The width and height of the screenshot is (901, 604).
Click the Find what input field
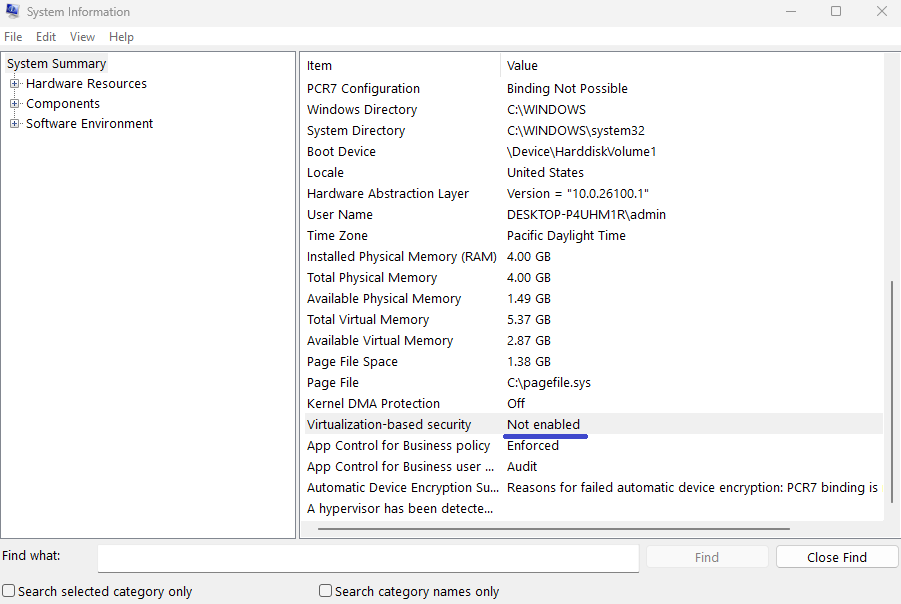click(368, 557)
